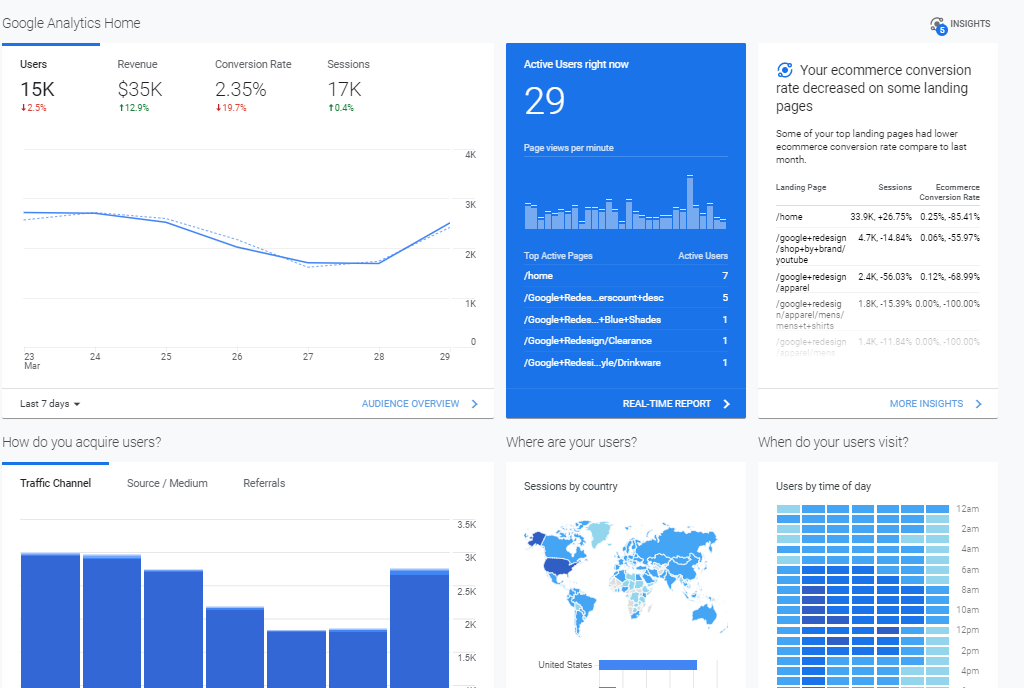Switch to the Traffic Channel tab
The height and width of the screenshot is (688, 1024).
tap(56, 483)
